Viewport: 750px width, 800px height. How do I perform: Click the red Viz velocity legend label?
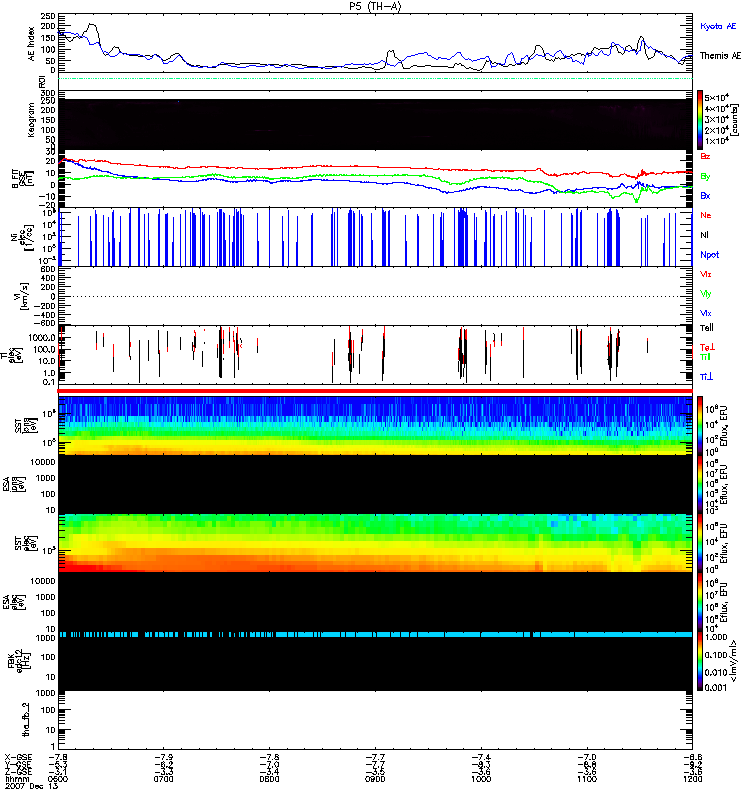[706, 273]
